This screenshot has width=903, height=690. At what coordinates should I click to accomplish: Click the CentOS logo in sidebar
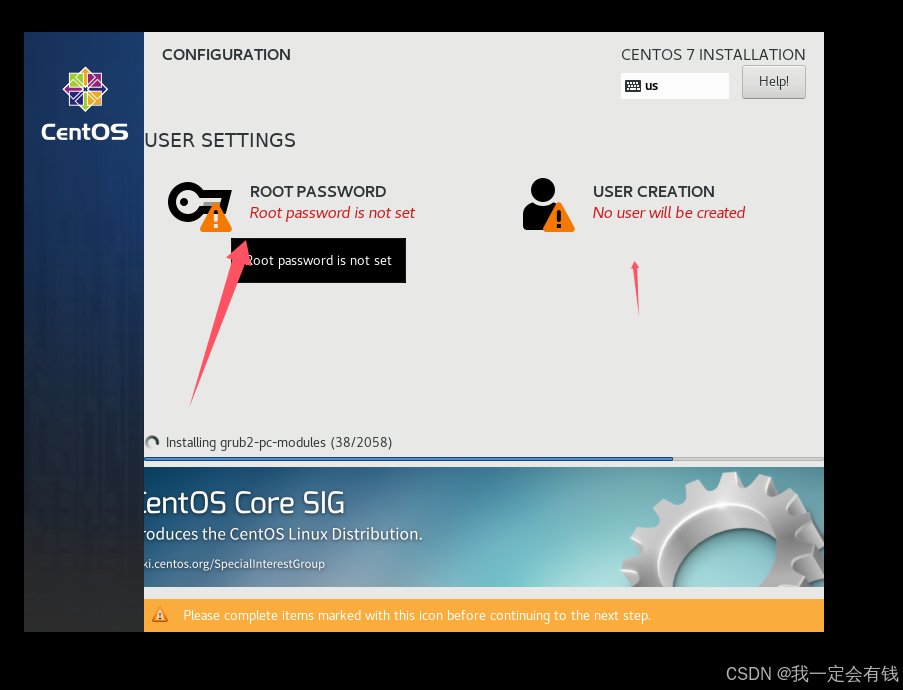pyautogui.click(x=85, y=89)
